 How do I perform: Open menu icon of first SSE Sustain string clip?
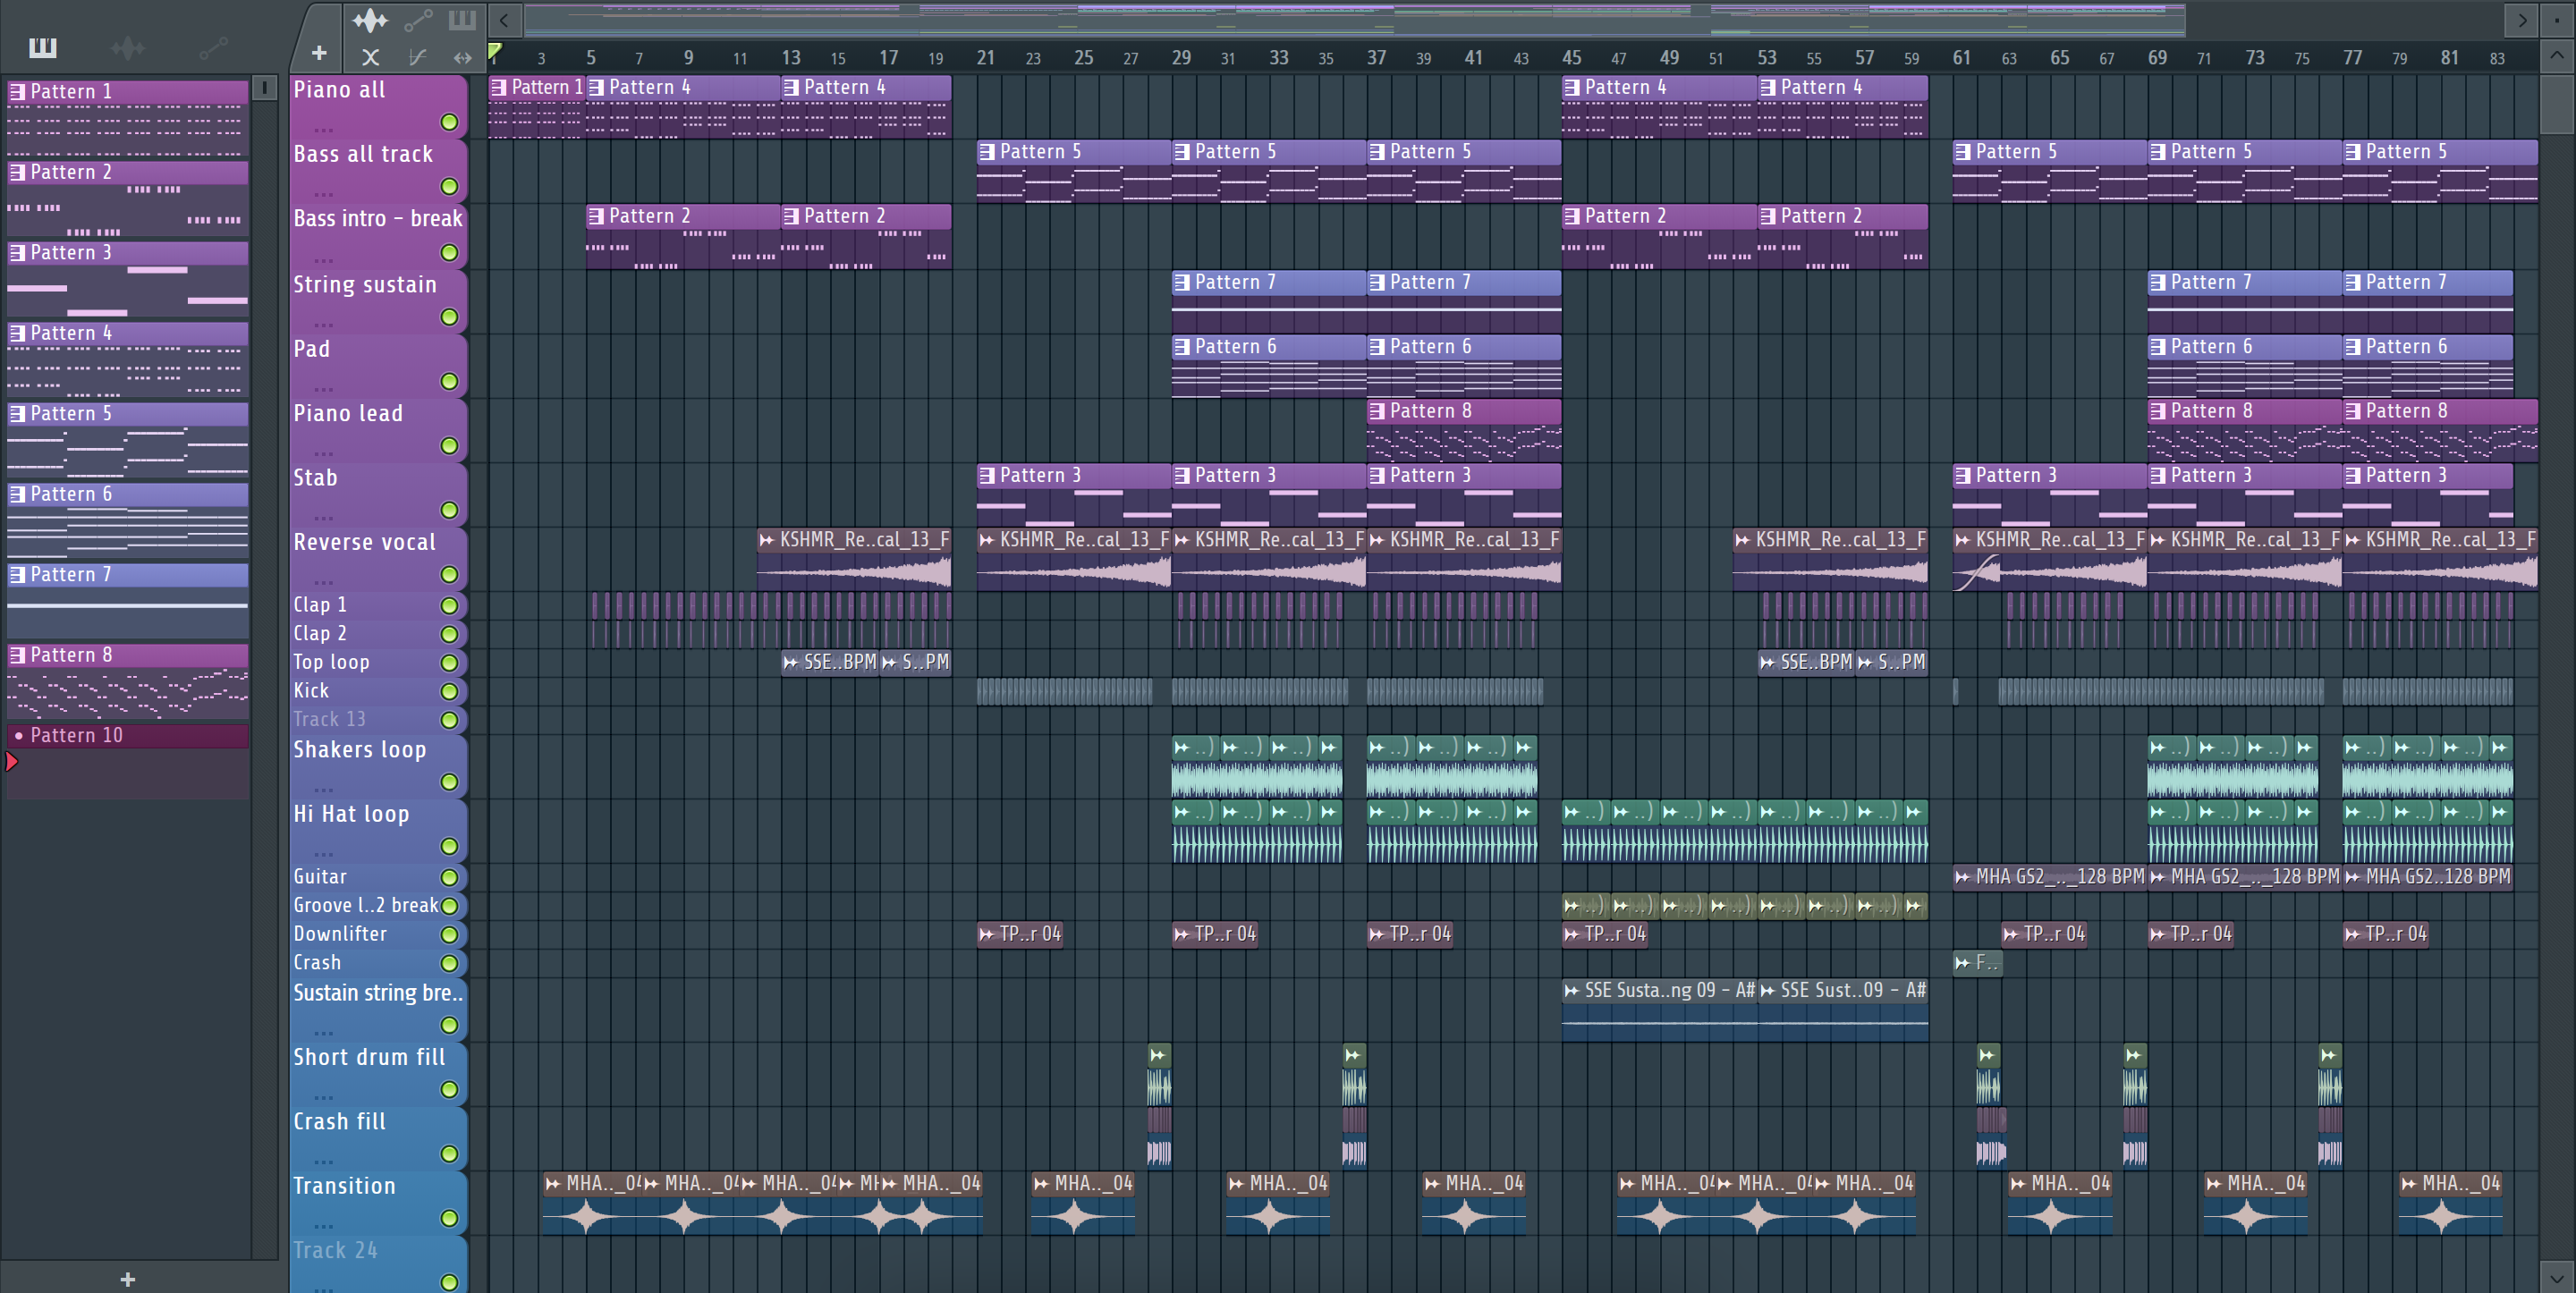[x=1571, y=991]
